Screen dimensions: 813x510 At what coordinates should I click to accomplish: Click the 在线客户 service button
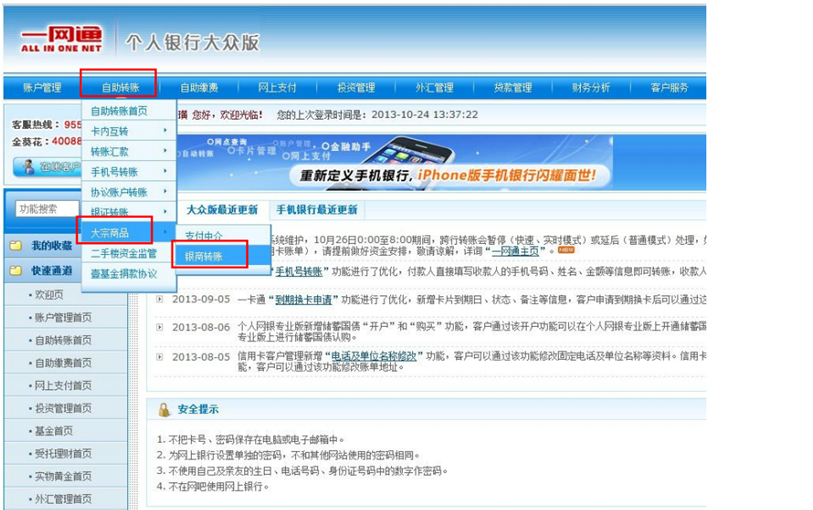[x=47, y=167]
